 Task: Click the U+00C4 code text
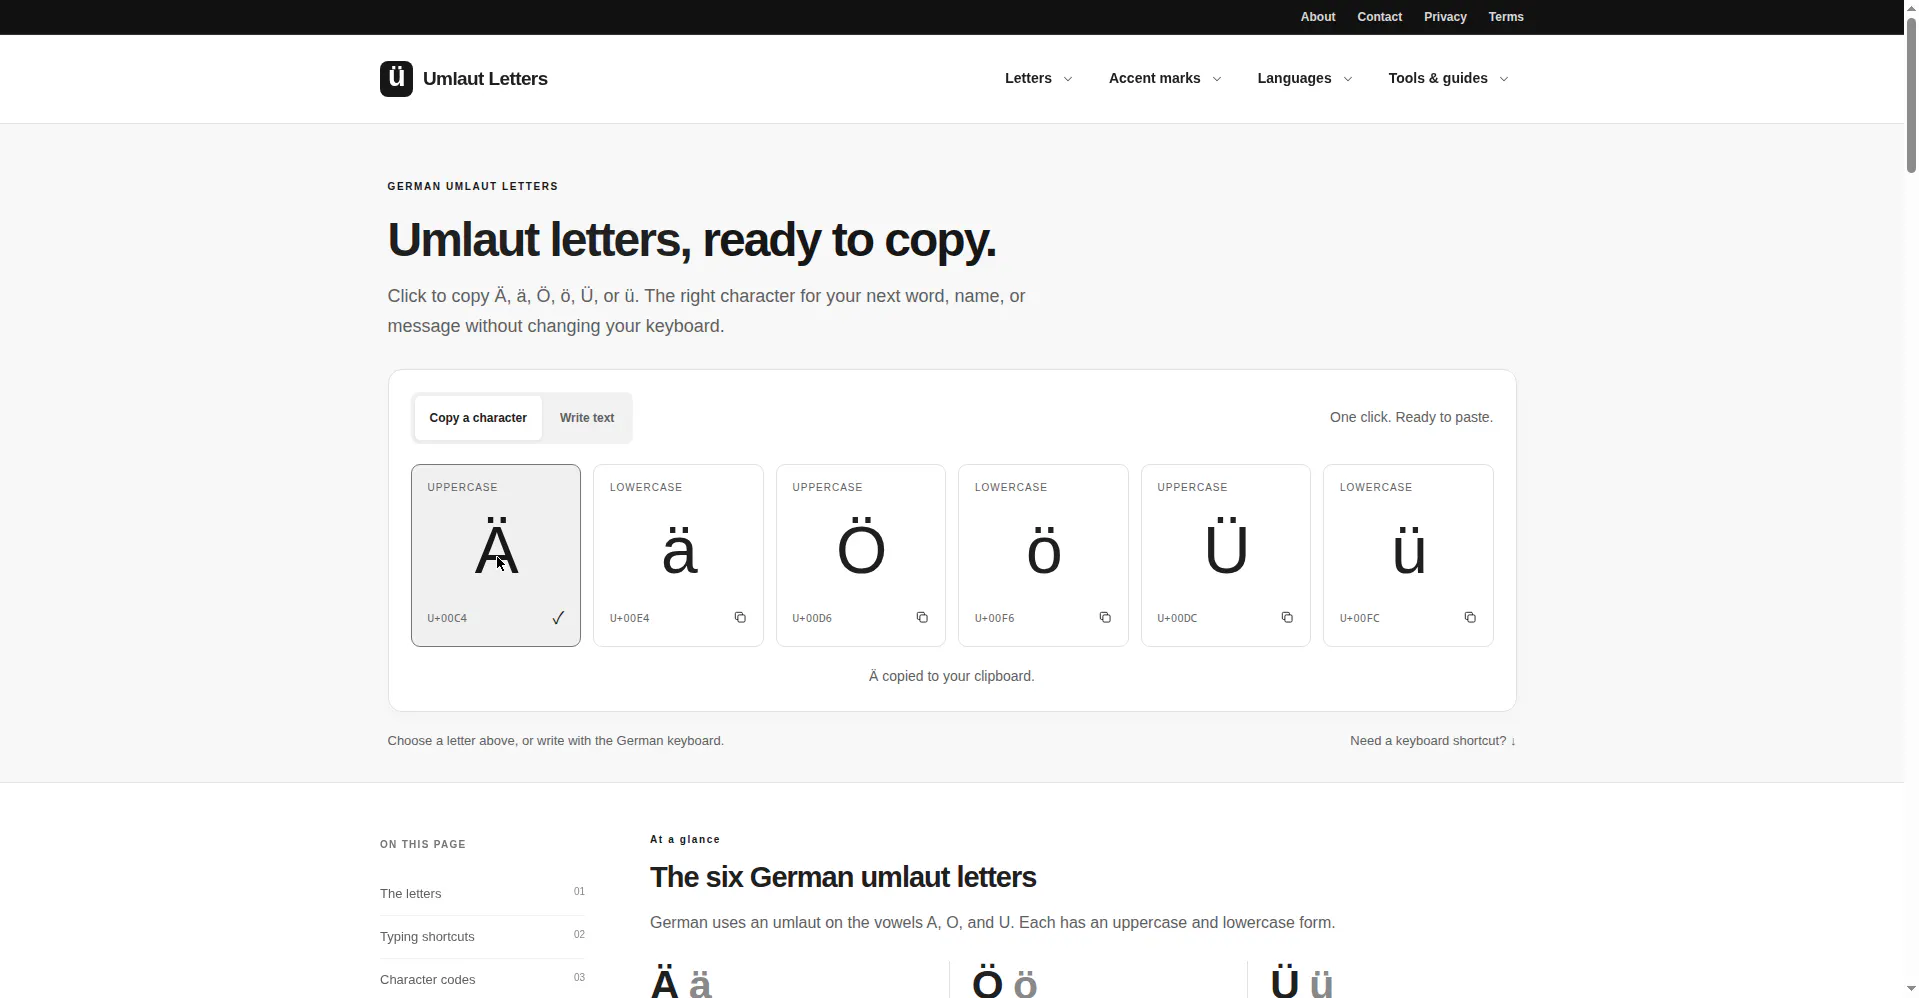pyautogui.click(x=447, y=619)
